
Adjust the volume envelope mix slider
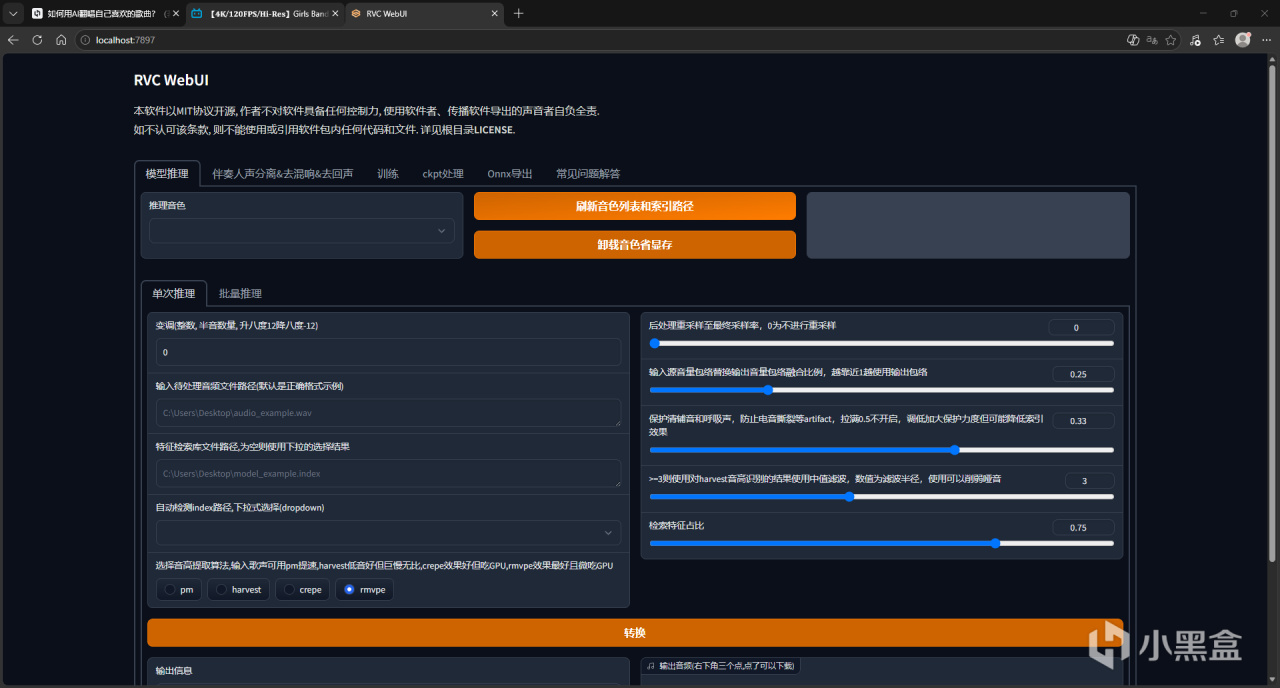click(881, 390)
